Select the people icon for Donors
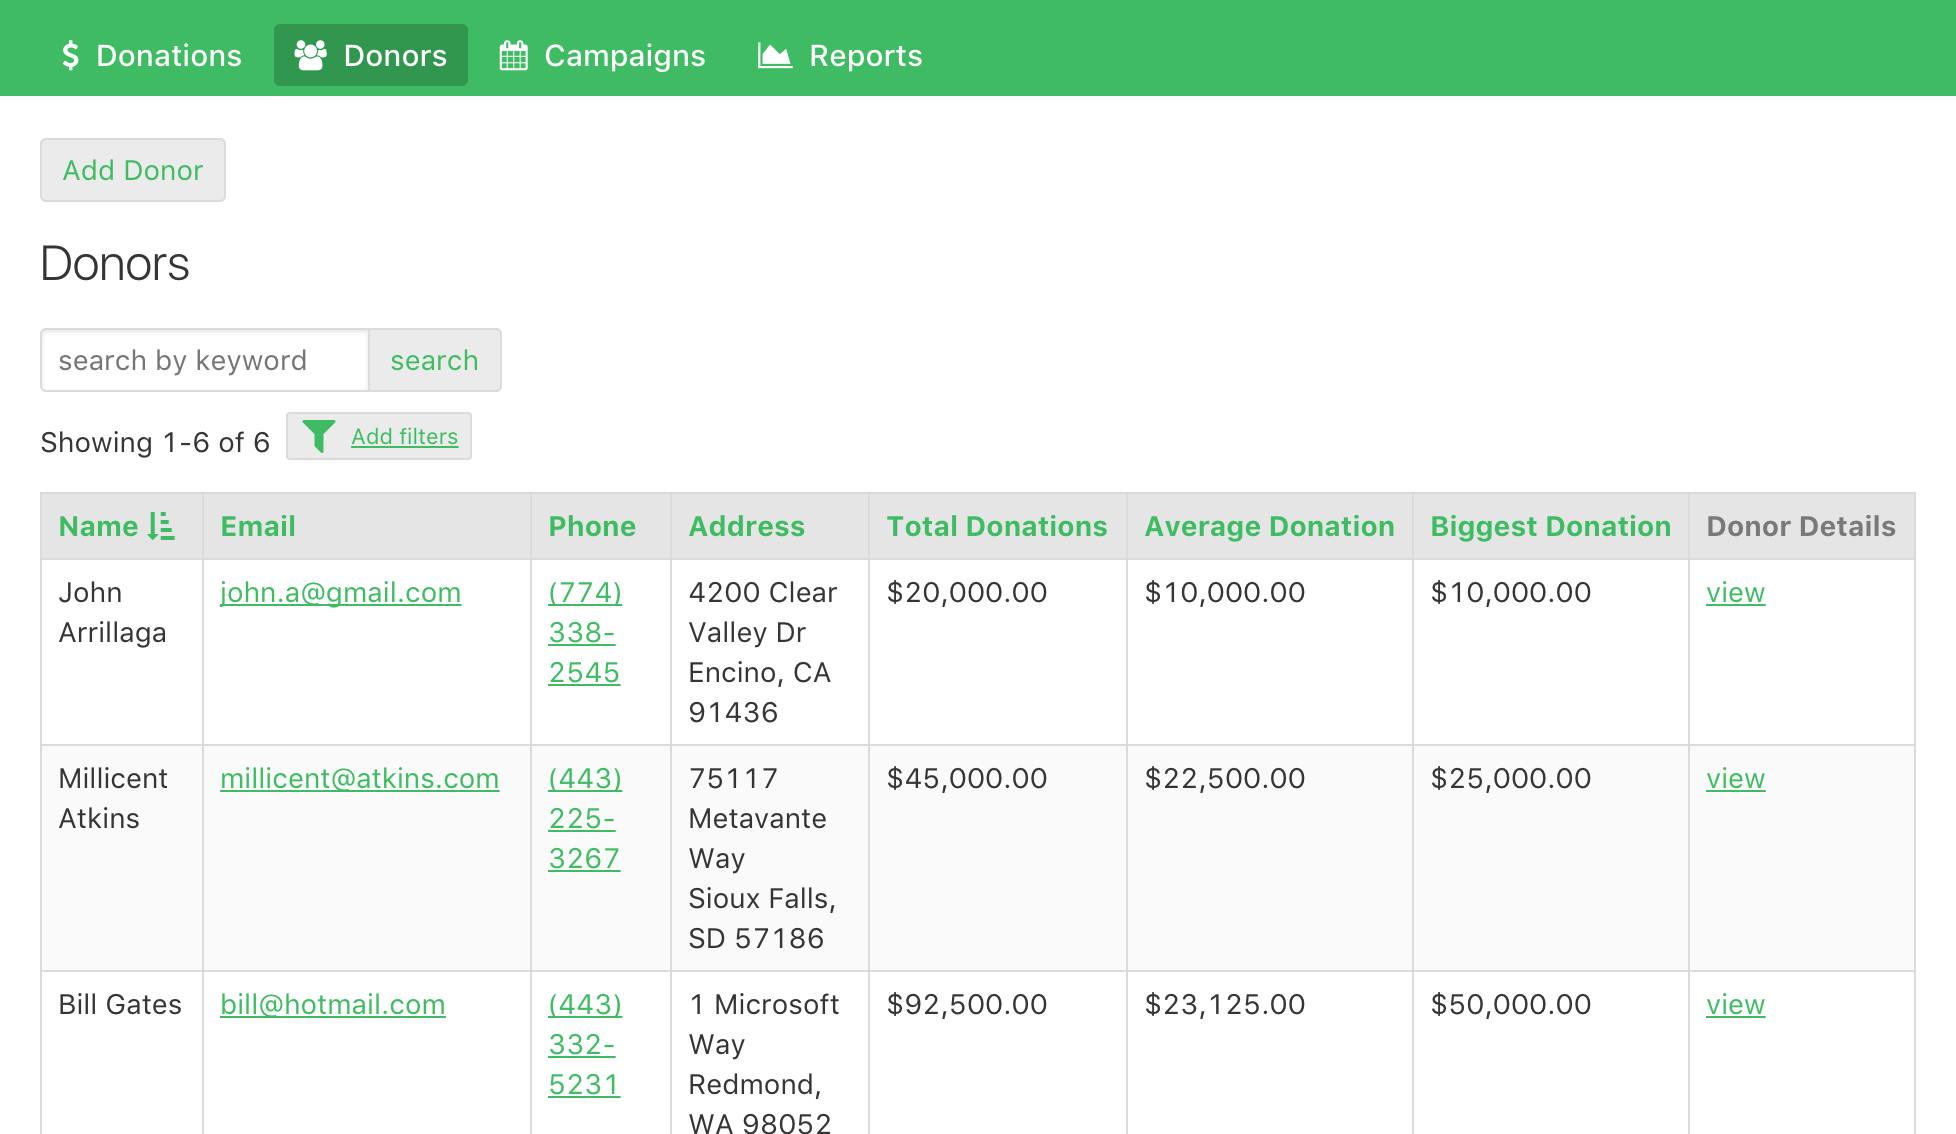Screen dimensions: 1956x1134 [x=311, y=54]
